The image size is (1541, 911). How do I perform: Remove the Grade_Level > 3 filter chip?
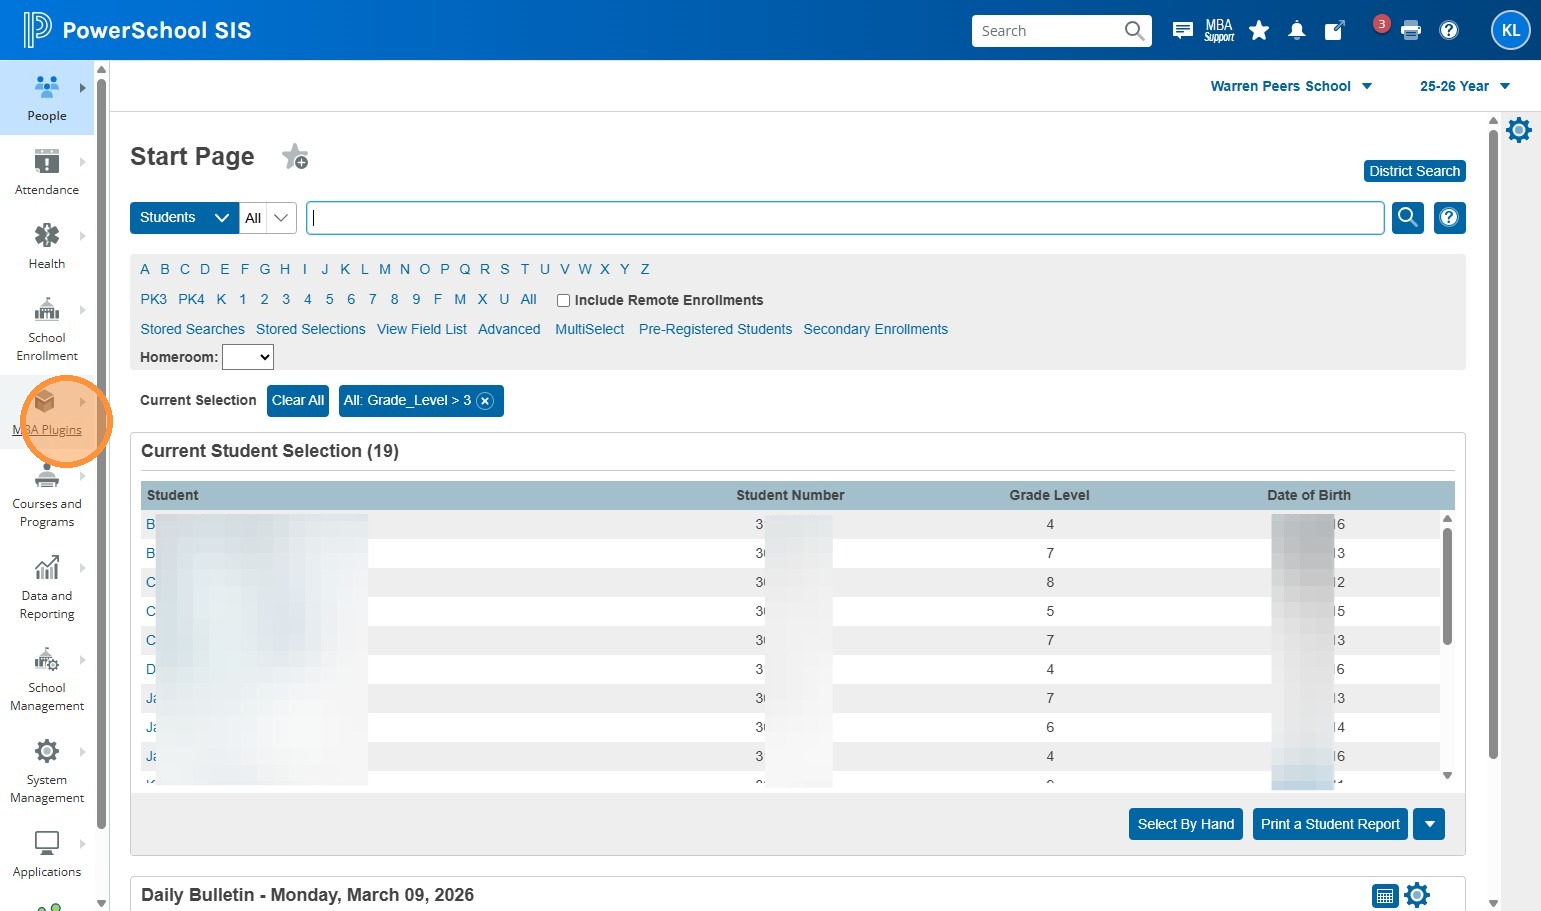pos(485,401)
